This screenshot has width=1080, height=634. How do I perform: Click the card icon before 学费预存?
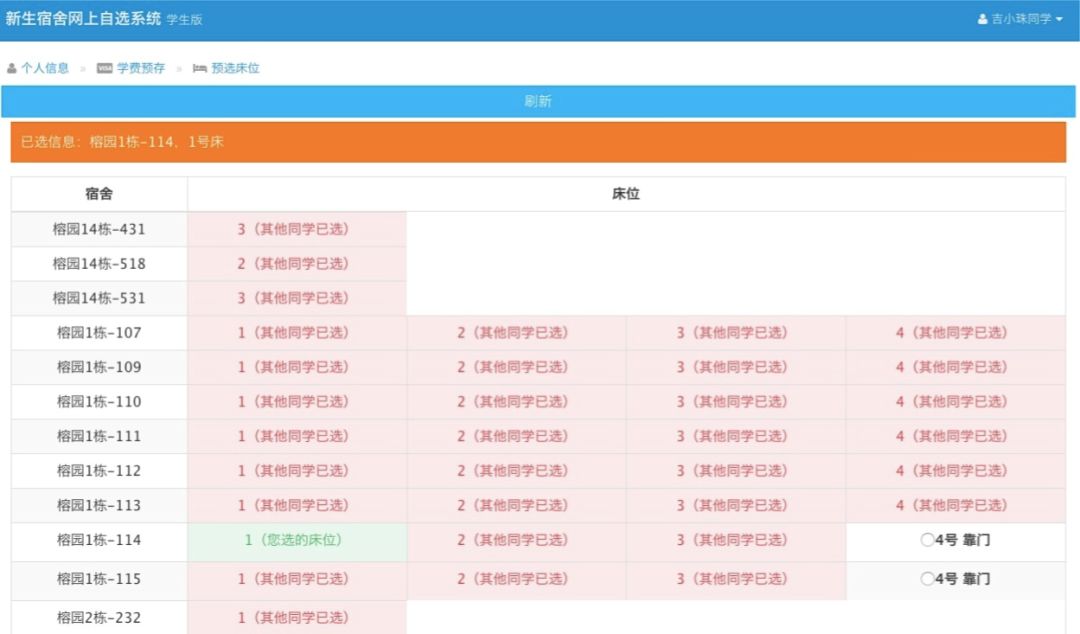click(x=105, y=68)
